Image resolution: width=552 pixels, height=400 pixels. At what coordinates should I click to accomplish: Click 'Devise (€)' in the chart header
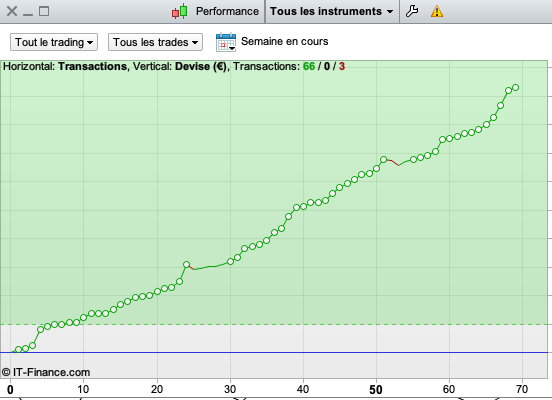point(201,66)
